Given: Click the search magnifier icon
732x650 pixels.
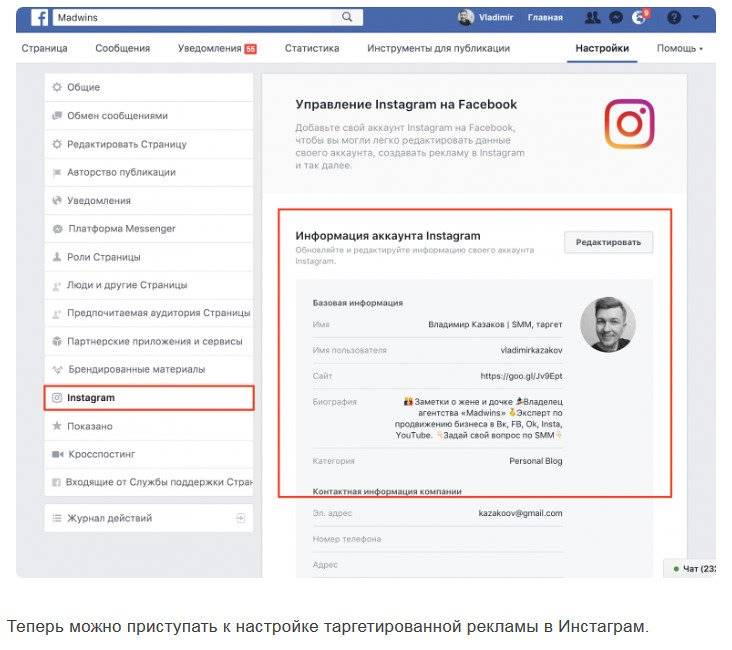Looking at the screenshot, I should click(x=347, y=17).
